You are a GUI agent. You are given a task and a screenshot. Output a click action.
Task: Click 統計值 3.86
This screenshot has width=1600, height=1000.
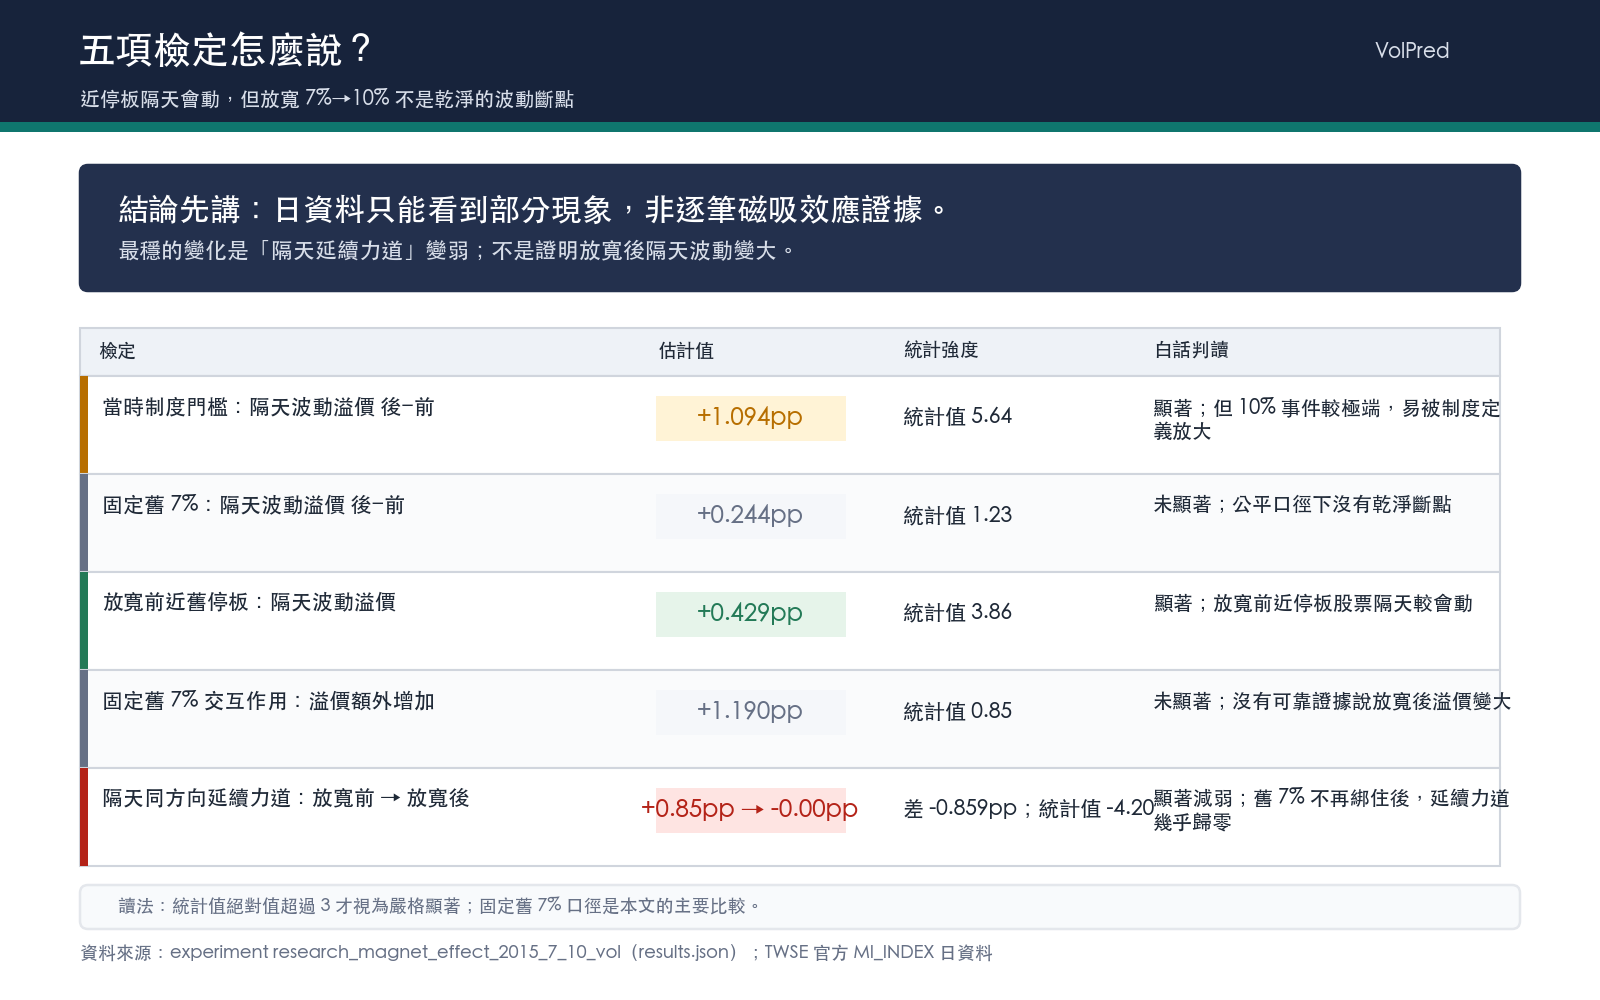click(957, 612)
